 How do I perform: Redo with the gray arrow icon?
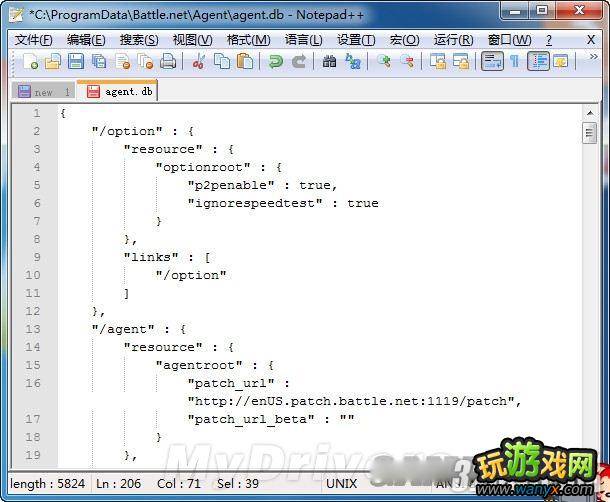(299, 61)
